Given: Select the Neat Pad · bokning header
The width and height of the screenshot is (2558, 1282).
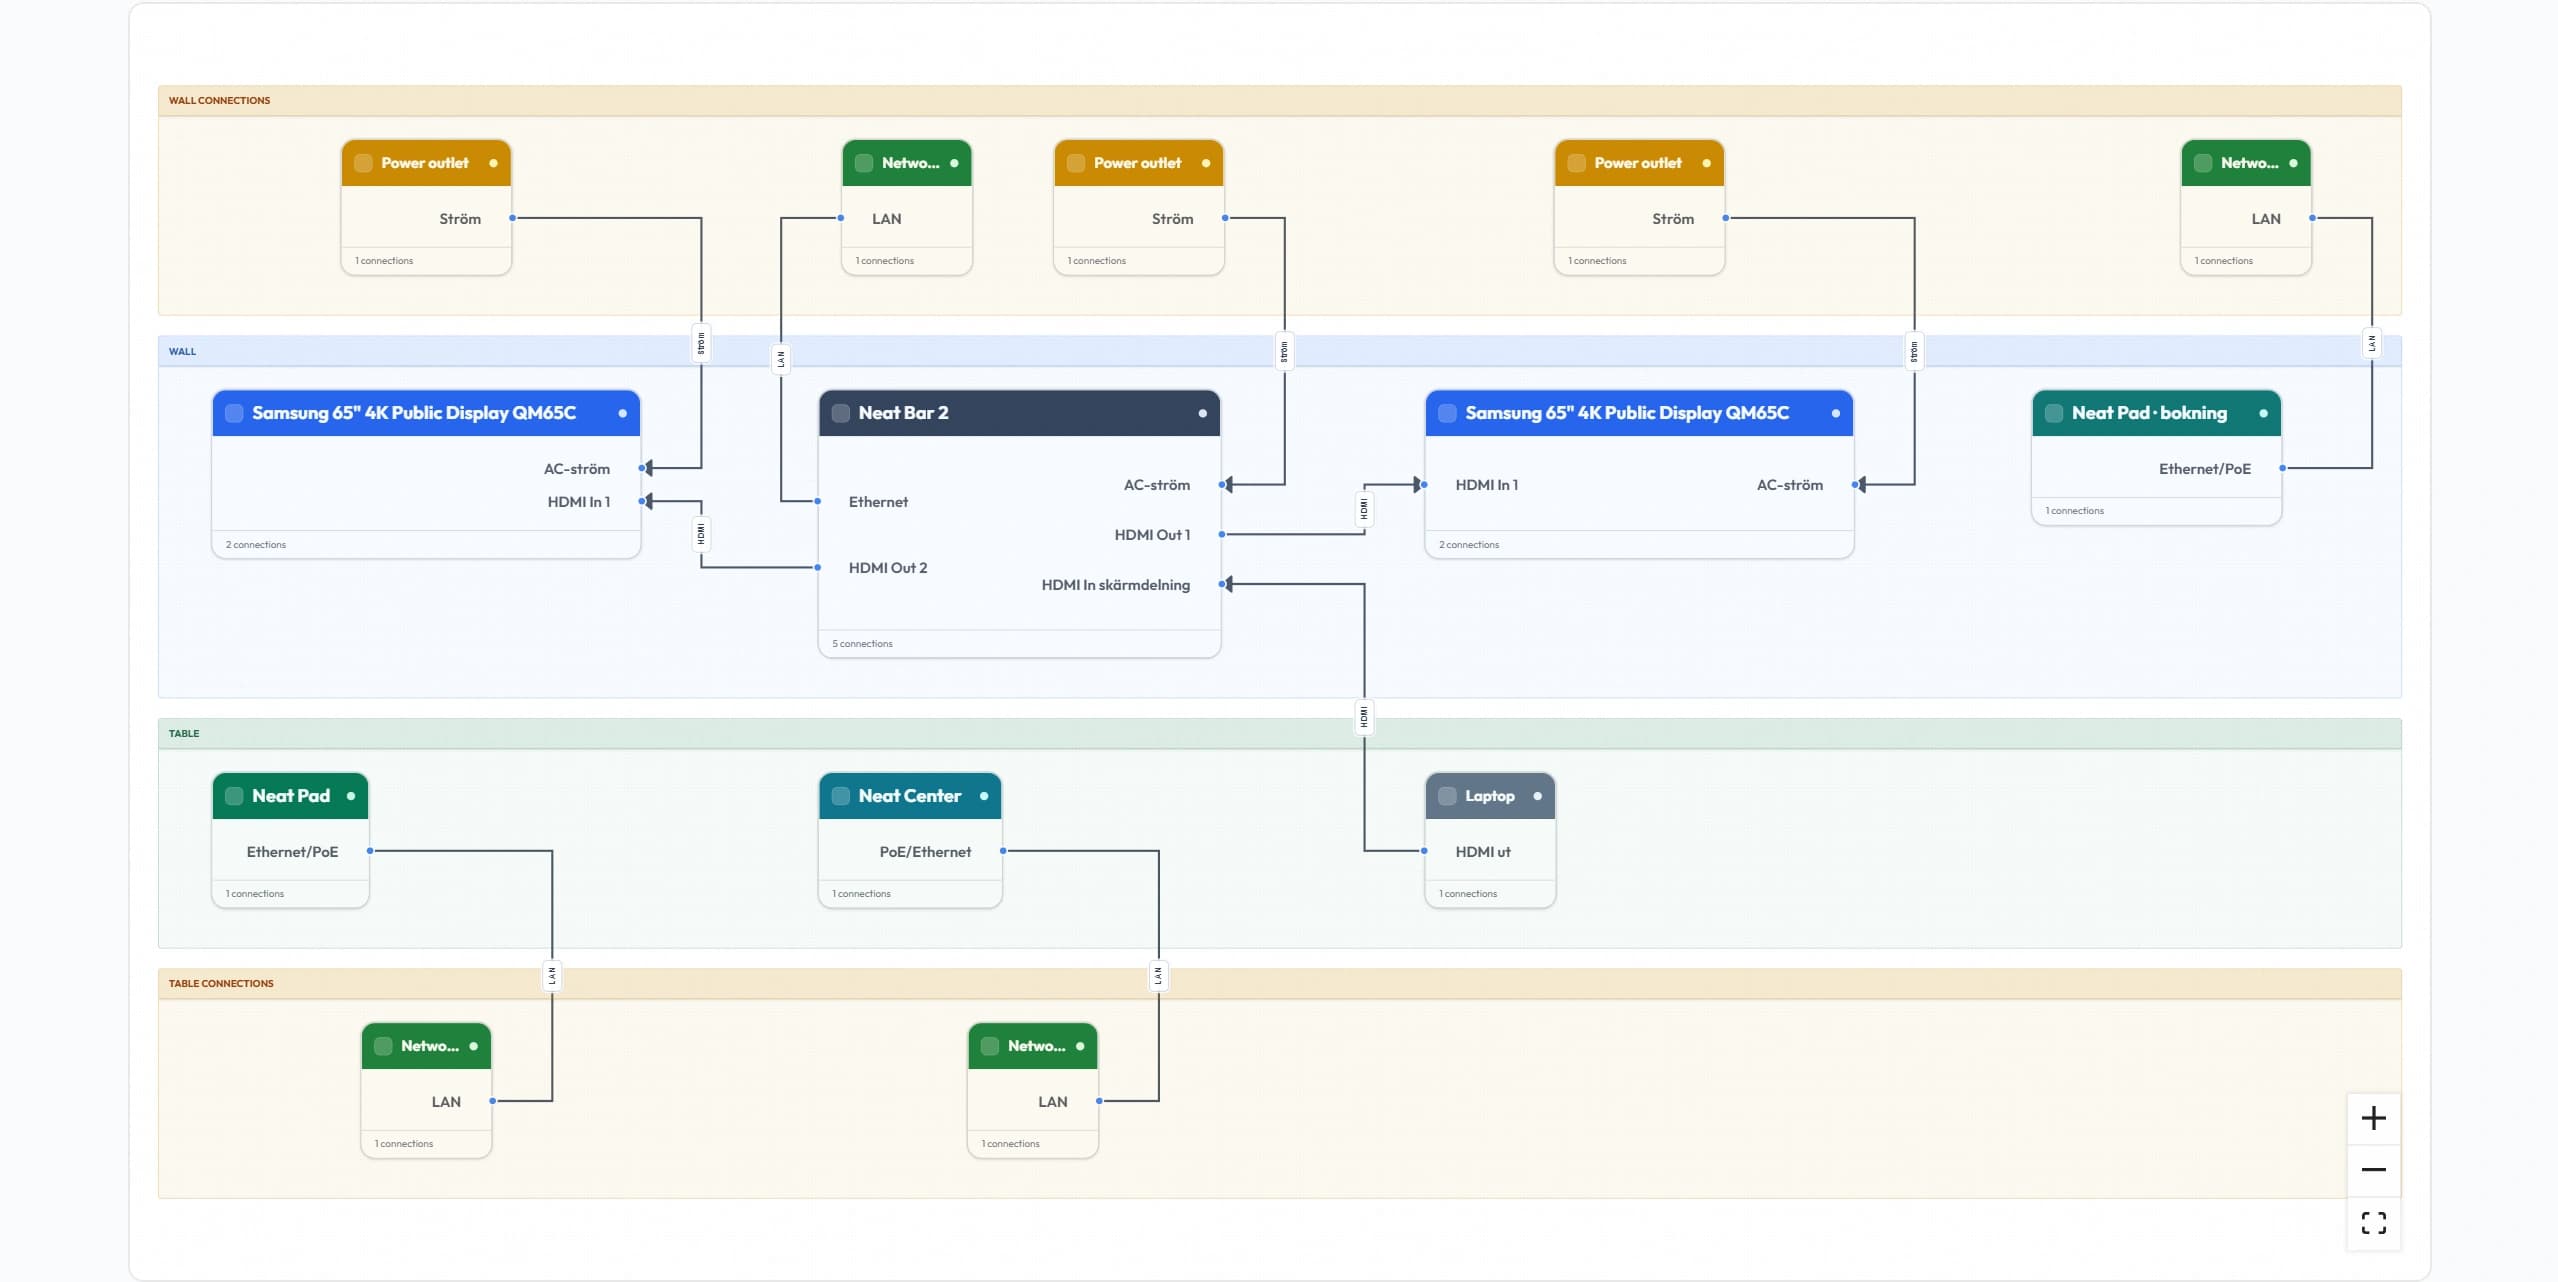Looking at the screenshot, I should [2156, 413].
